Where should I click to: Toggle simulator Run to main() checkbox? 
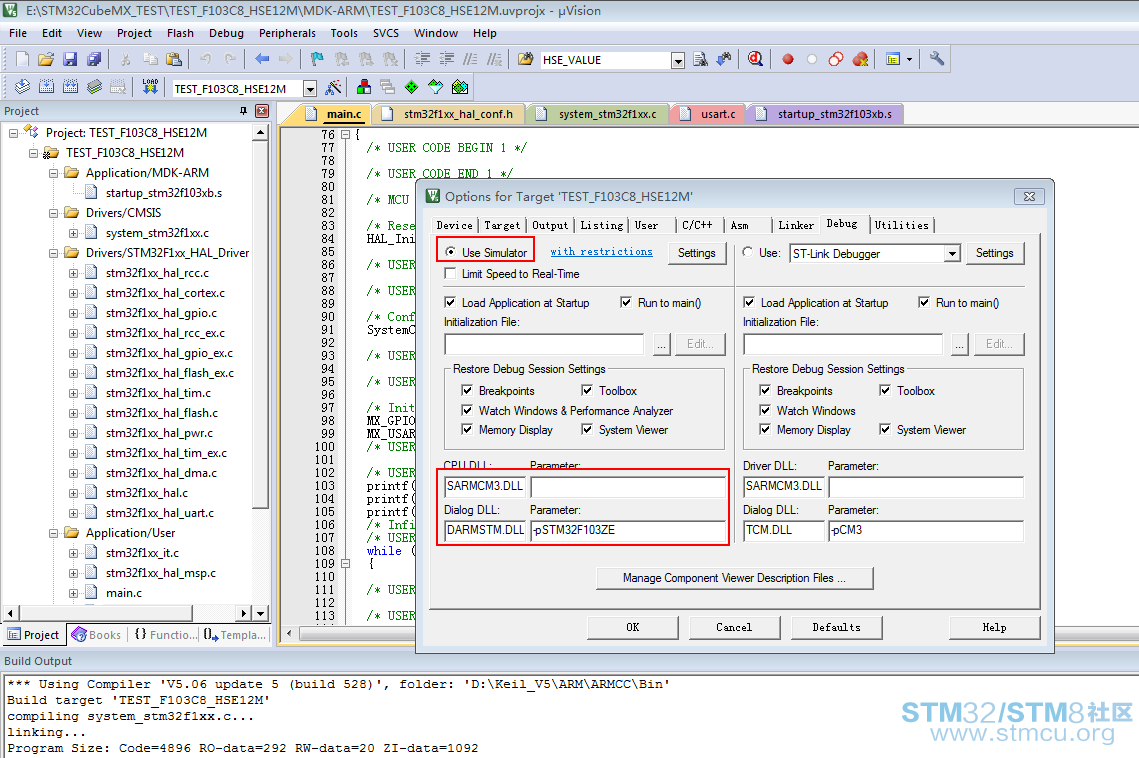(x=626, y=302)
